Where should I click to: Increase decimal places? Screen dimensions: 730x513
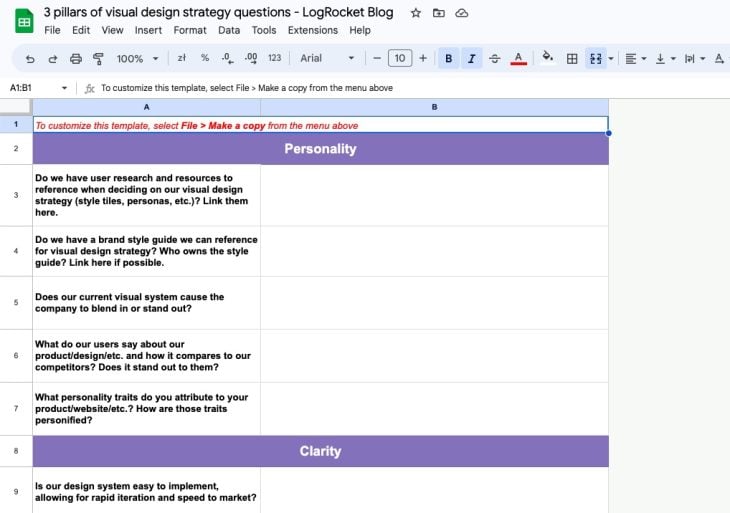(251, 58)
